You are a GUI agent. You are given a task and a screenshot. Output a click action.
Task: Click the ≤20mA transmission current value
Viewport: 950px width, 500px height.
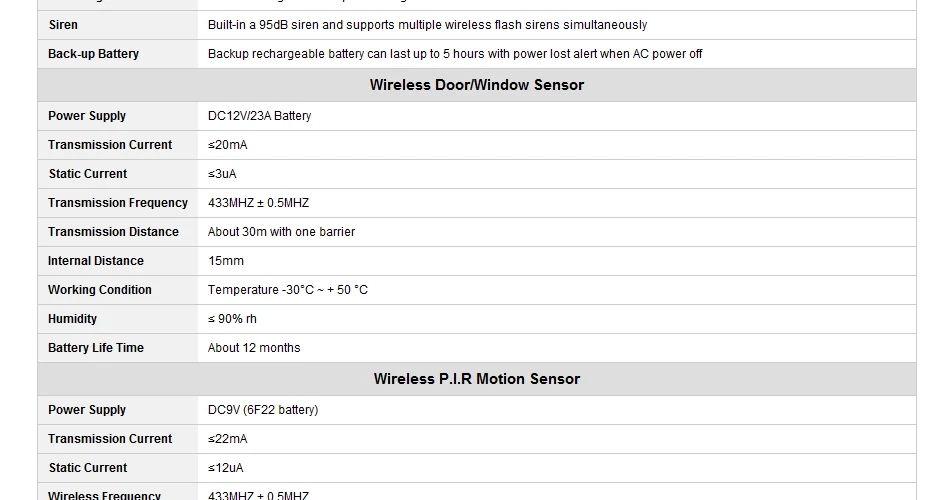pos(228,145)
